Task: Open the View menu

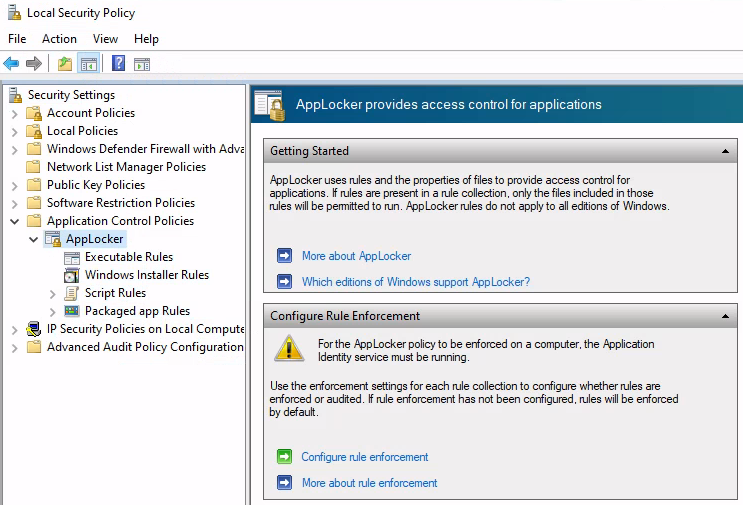Action: (105, 39)
